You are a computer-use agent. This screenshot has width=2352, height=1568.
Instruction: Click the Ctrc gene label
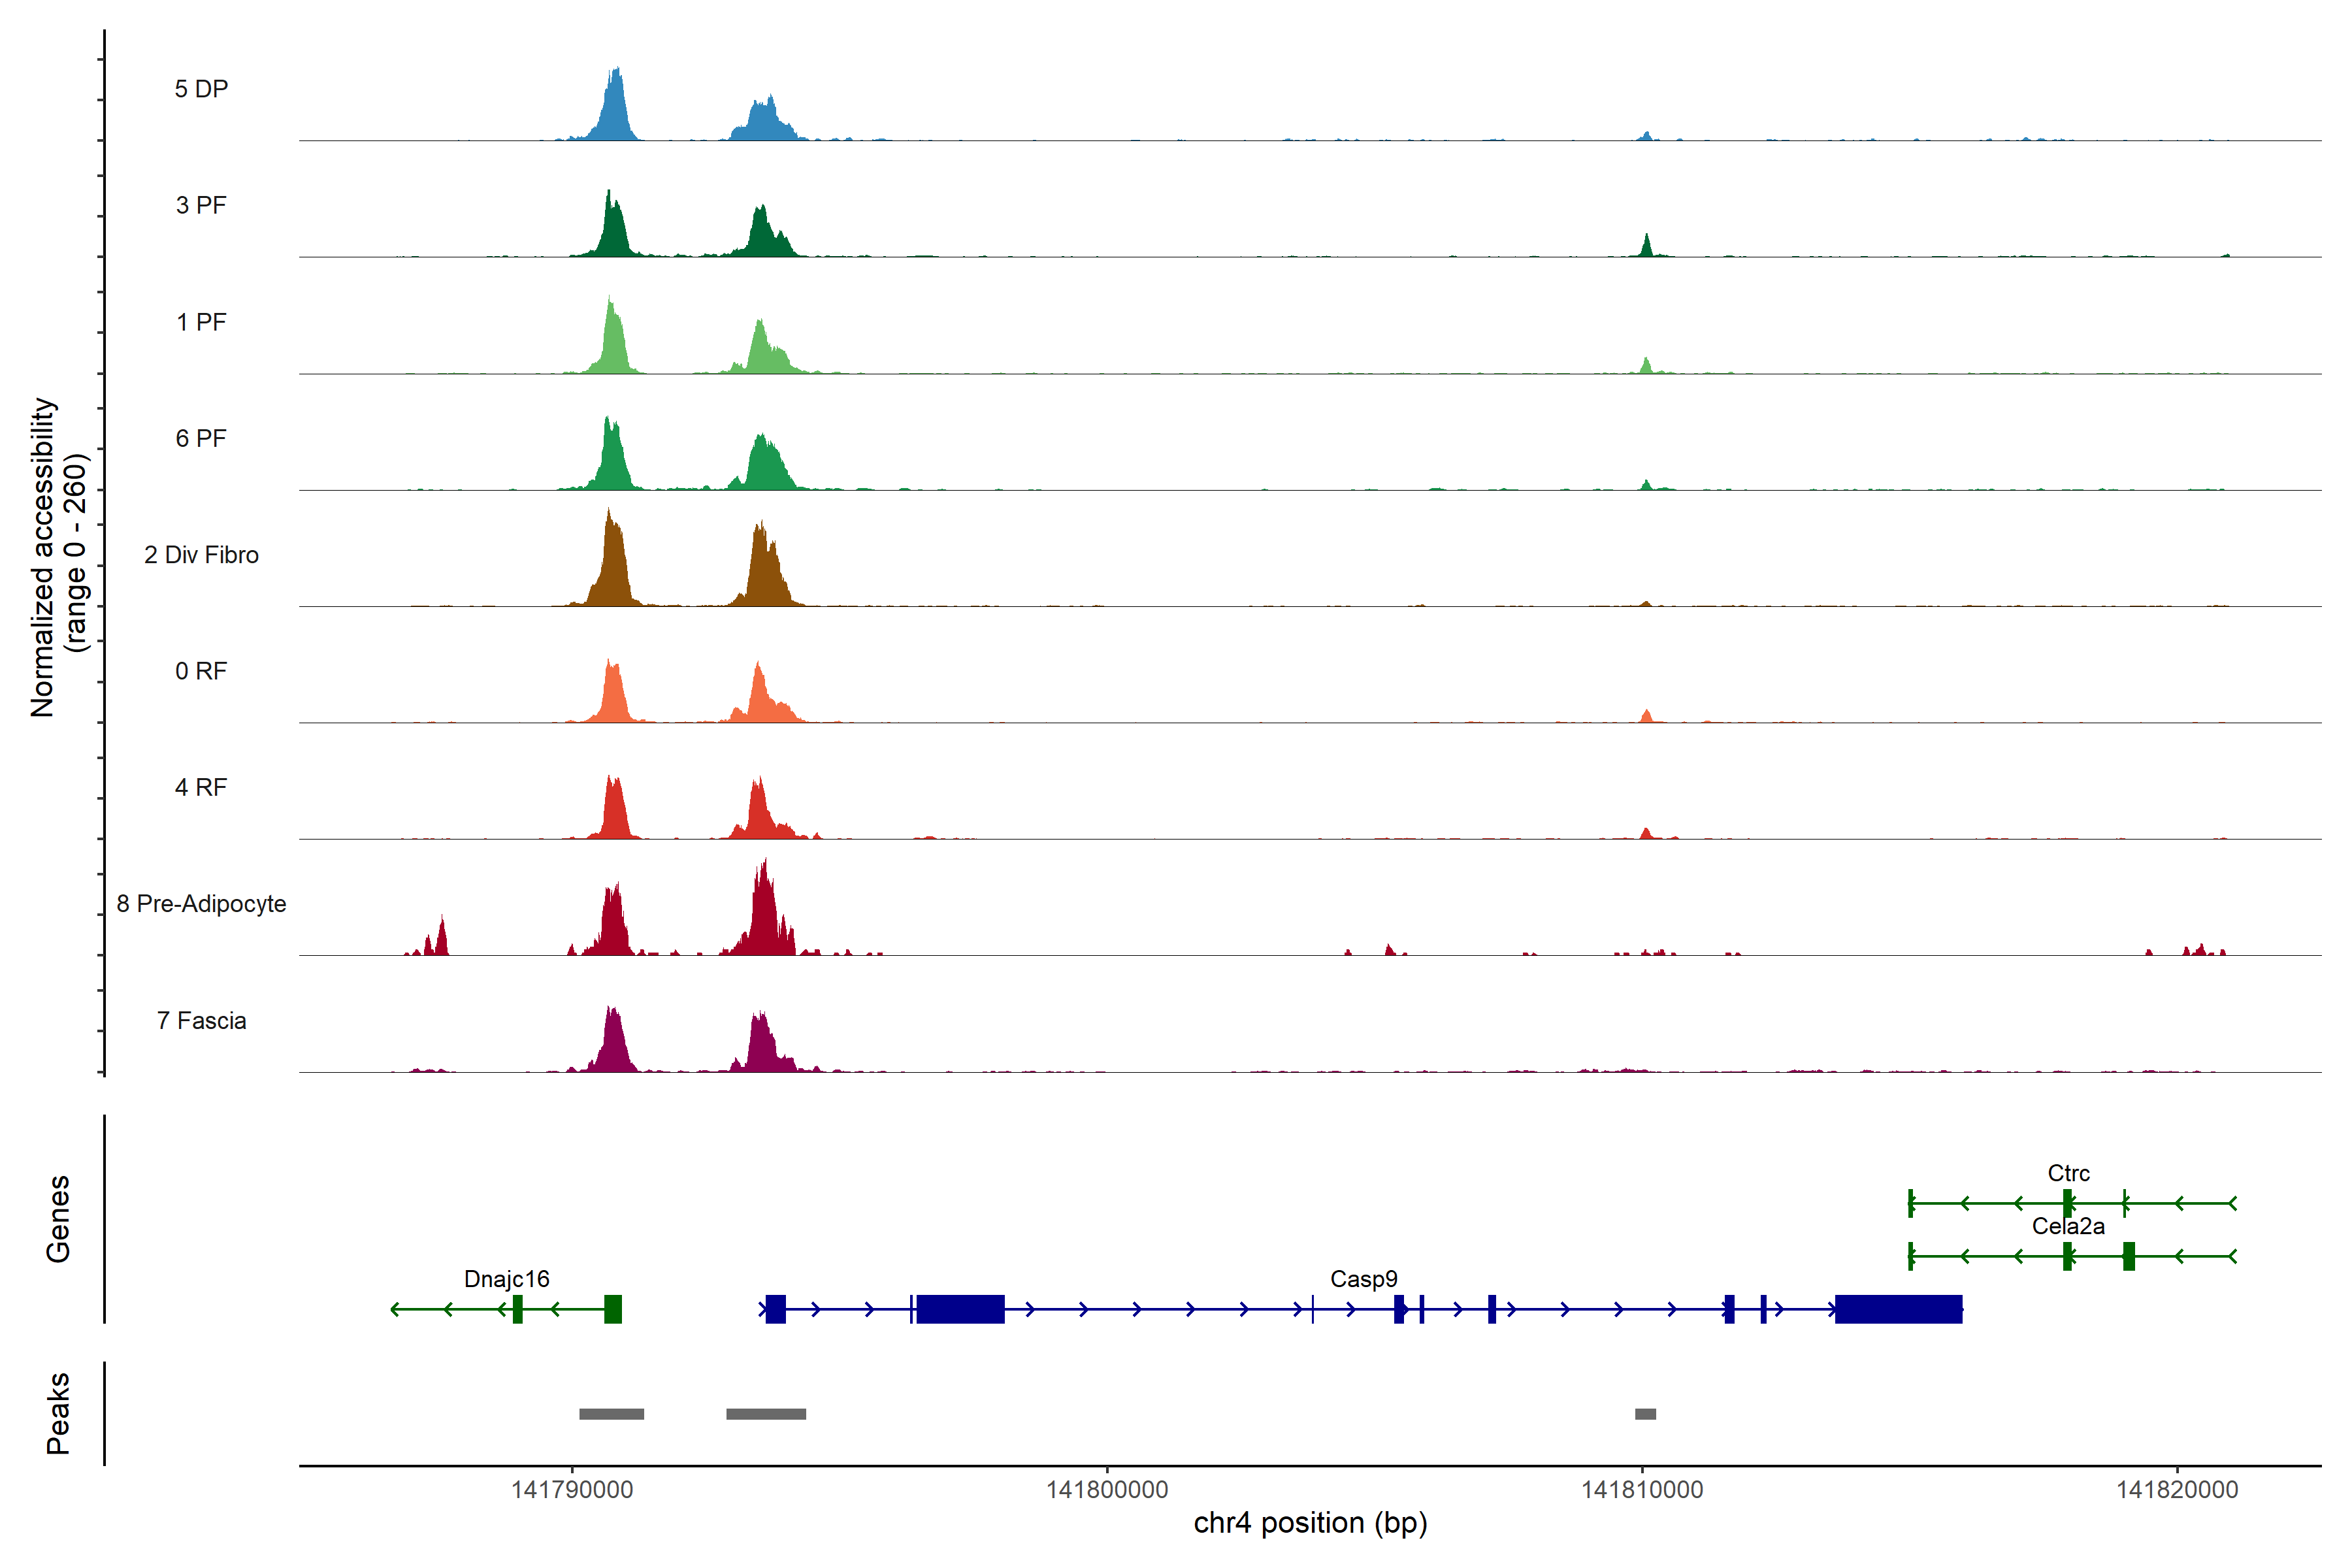click(x=2068, y=1173)
